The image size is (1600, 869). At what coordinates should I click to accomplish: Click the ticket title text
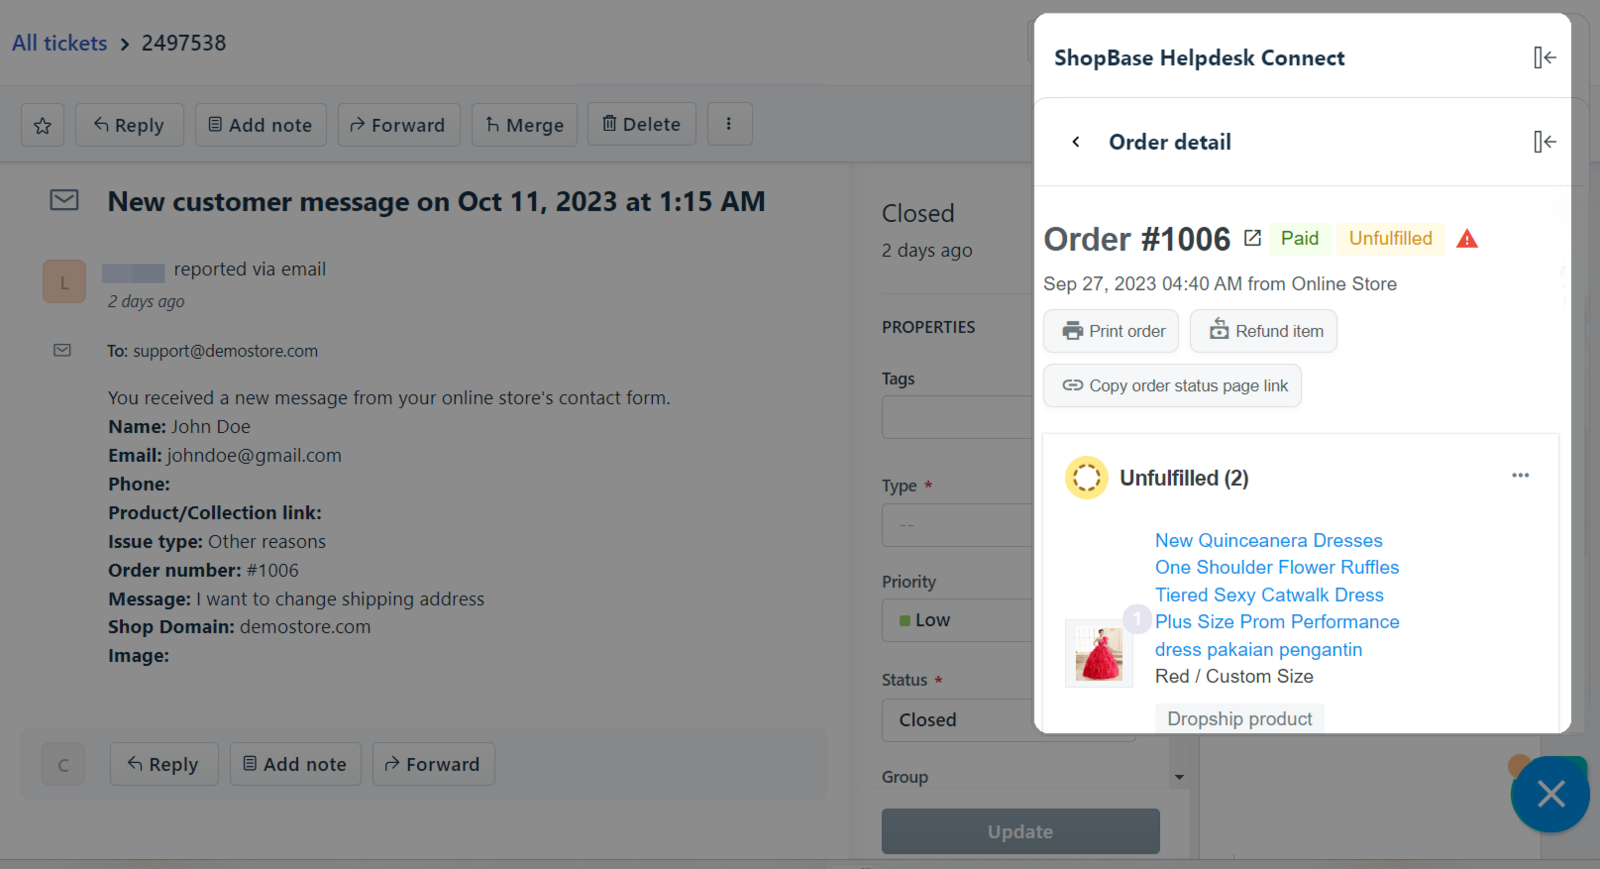(x=436, y=201)
